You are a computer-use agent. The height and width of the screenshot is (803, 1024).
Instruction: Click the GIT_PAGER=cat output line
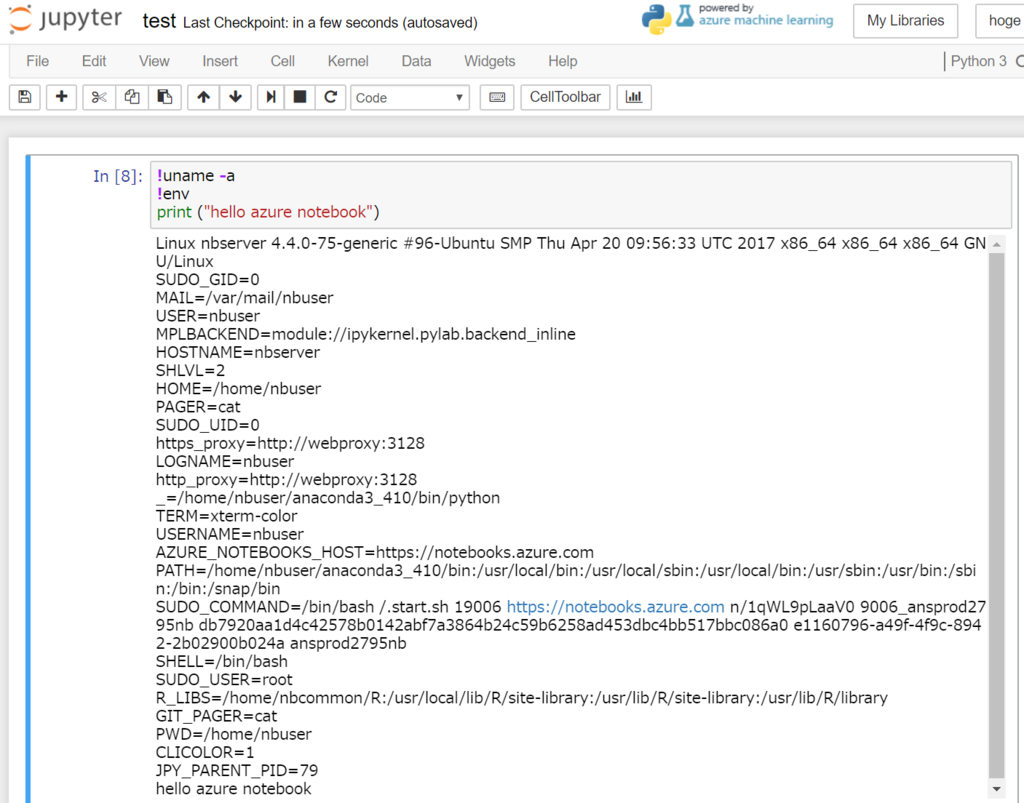pos(216,716)
